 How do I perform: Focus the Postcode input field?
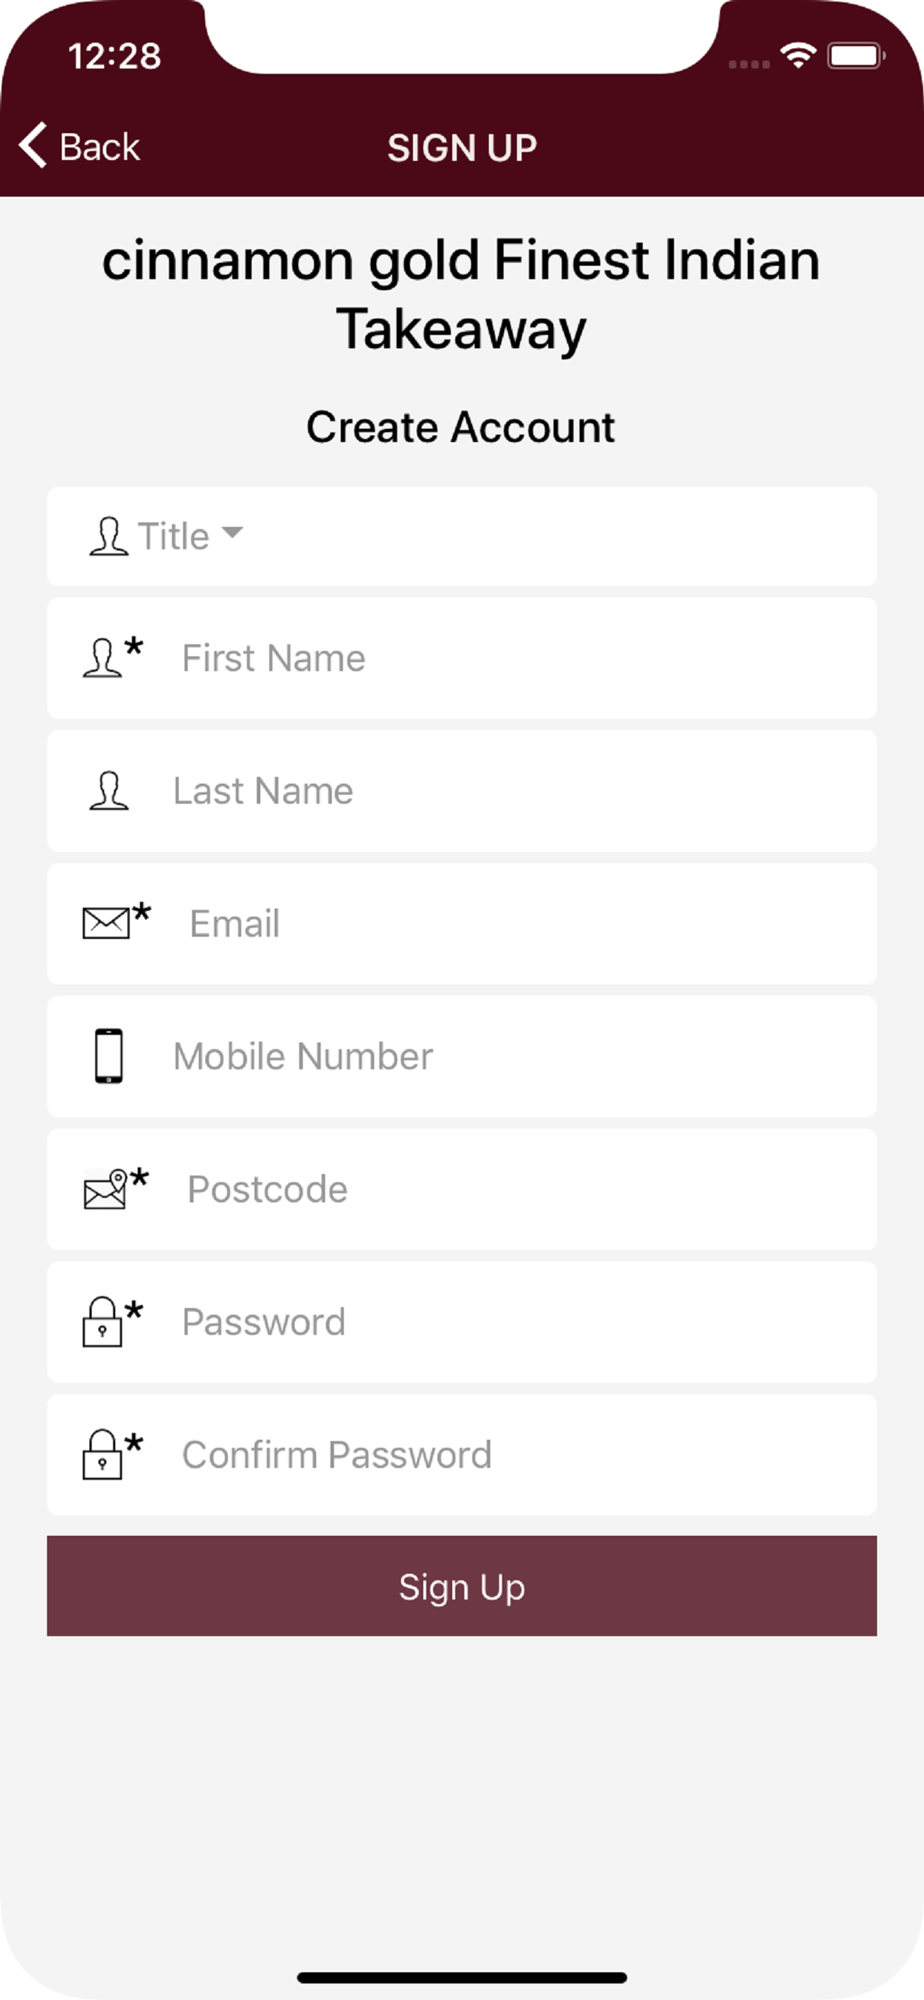462,1189
